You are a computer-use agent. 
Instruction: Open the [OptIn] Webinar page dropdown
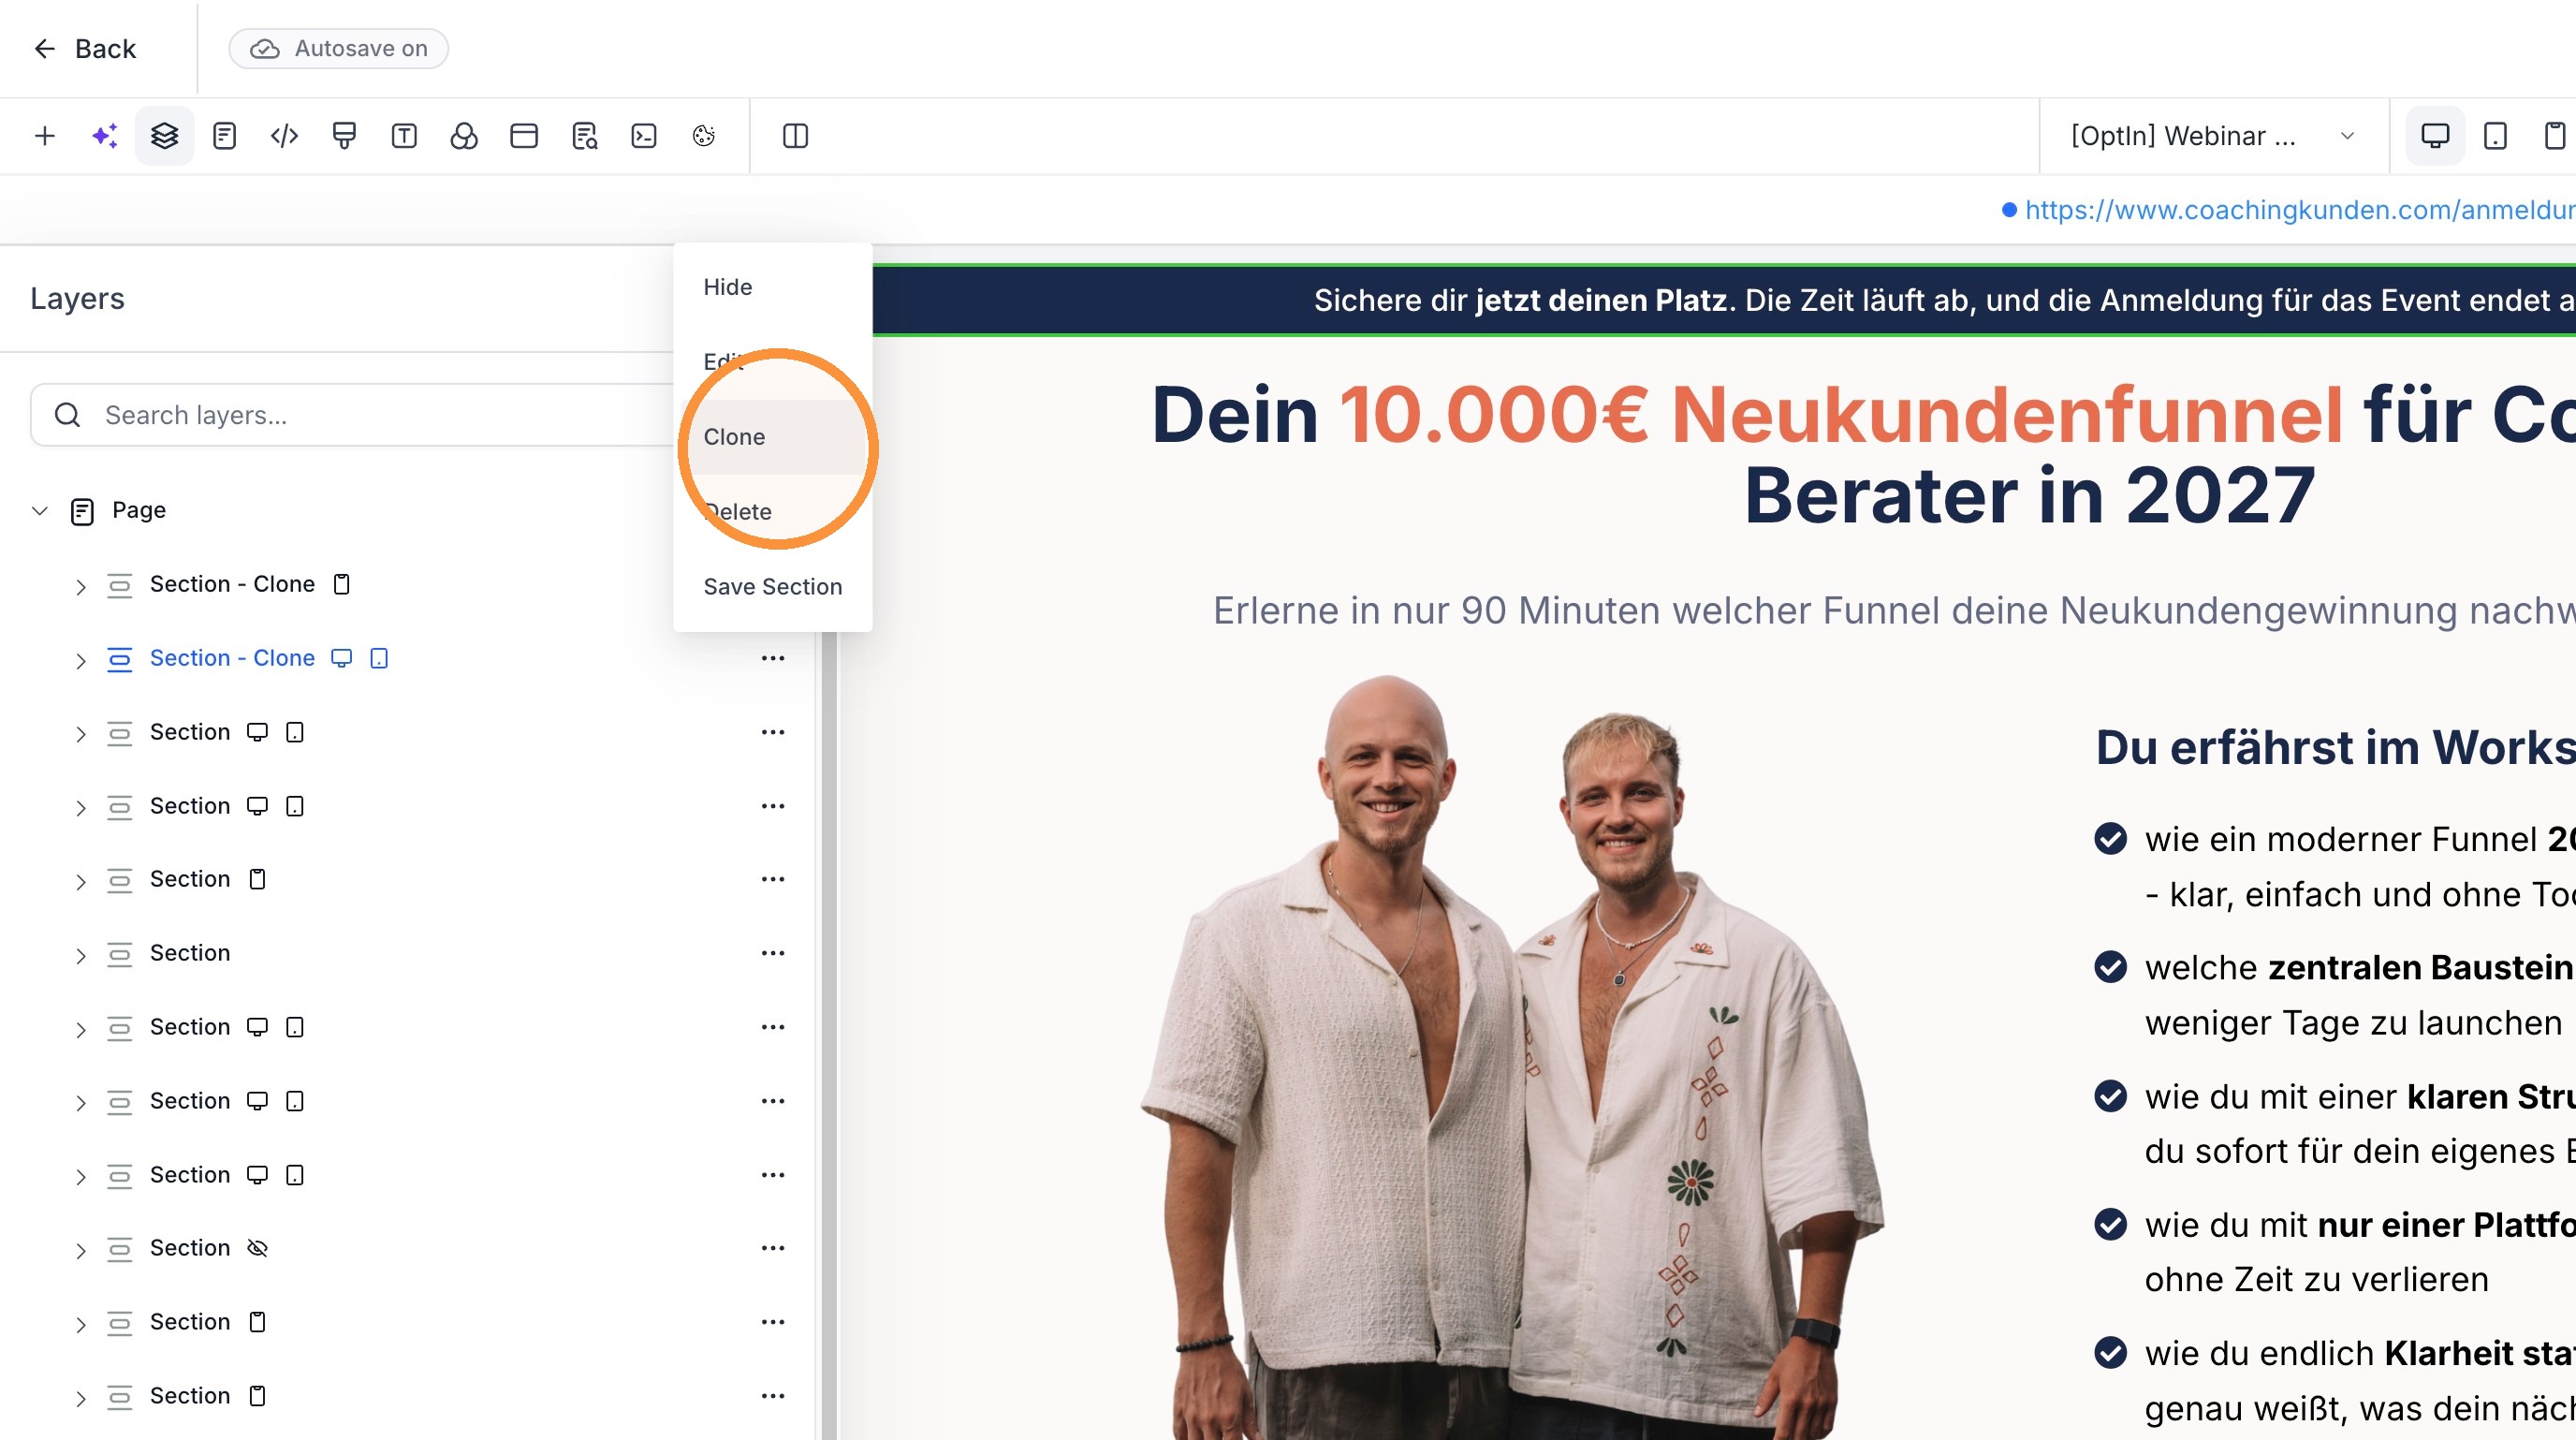click(x=2213, y=136)
